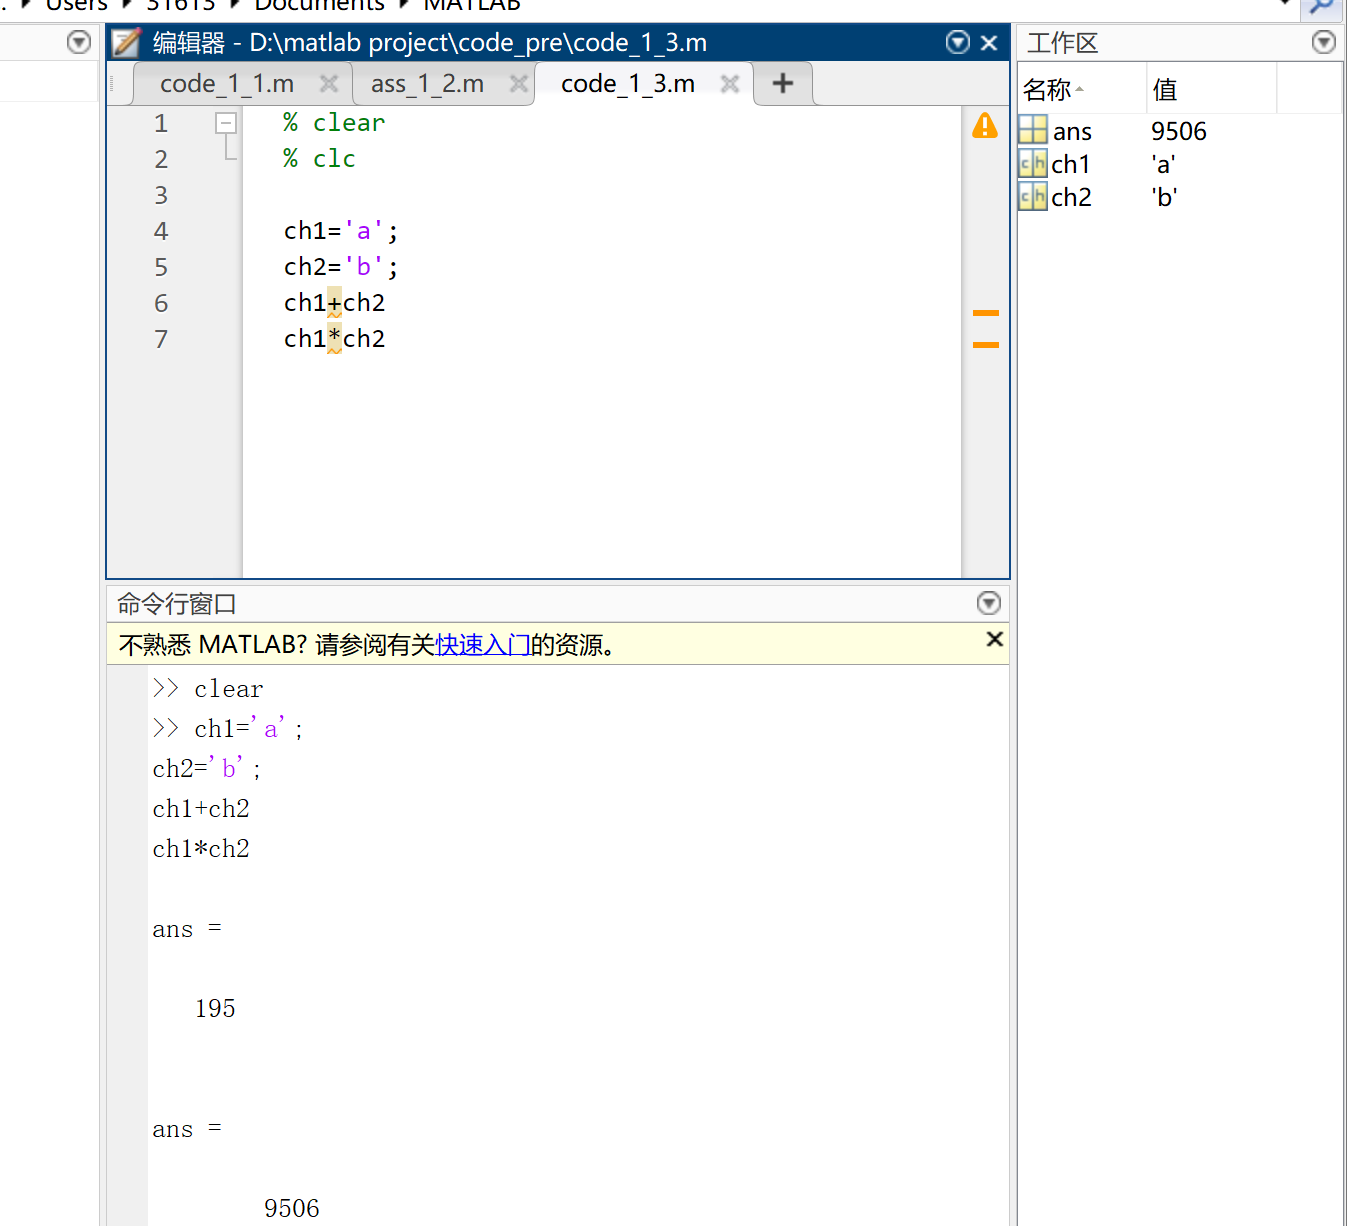Open the workspace panel actions menu

click(x=1324, y=42)
